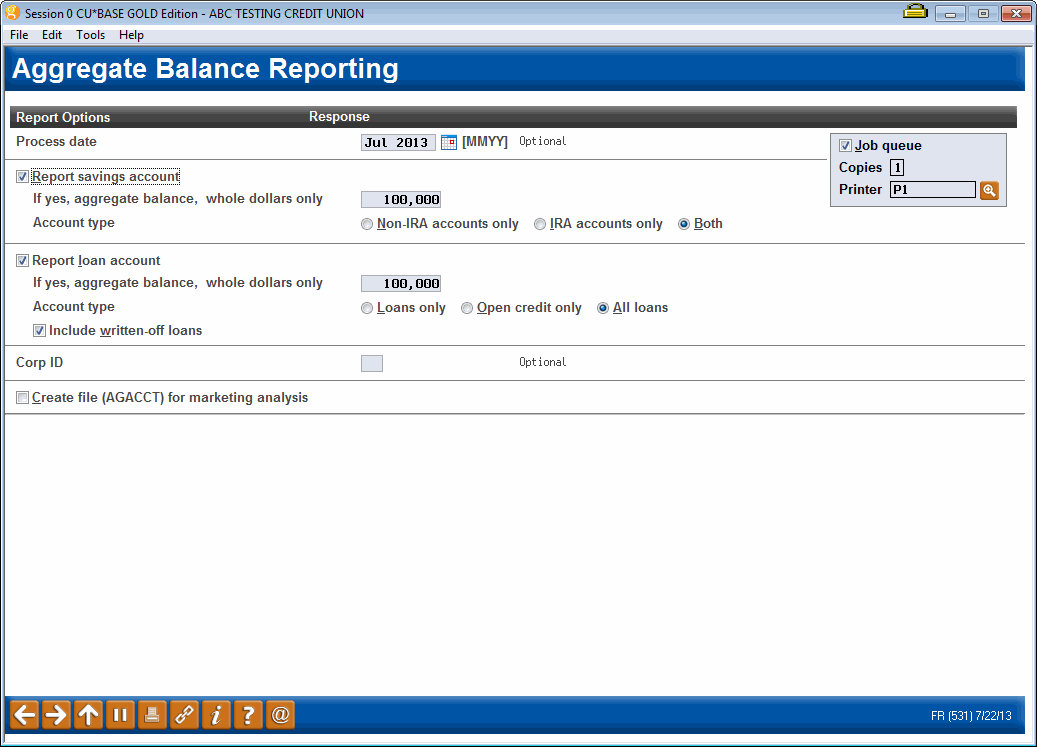
Task: Uncheck the Report savings account checkbox
Action: (22, 176)
